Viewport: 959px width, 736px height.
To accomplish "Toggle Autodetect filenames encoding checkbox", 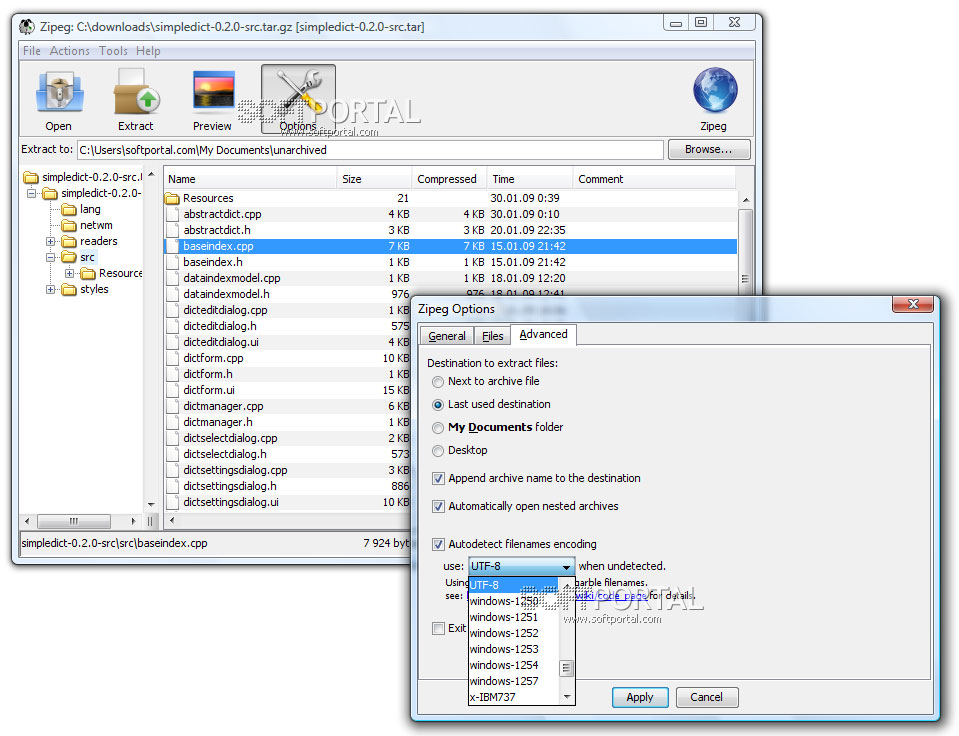I will coord(438,544).
